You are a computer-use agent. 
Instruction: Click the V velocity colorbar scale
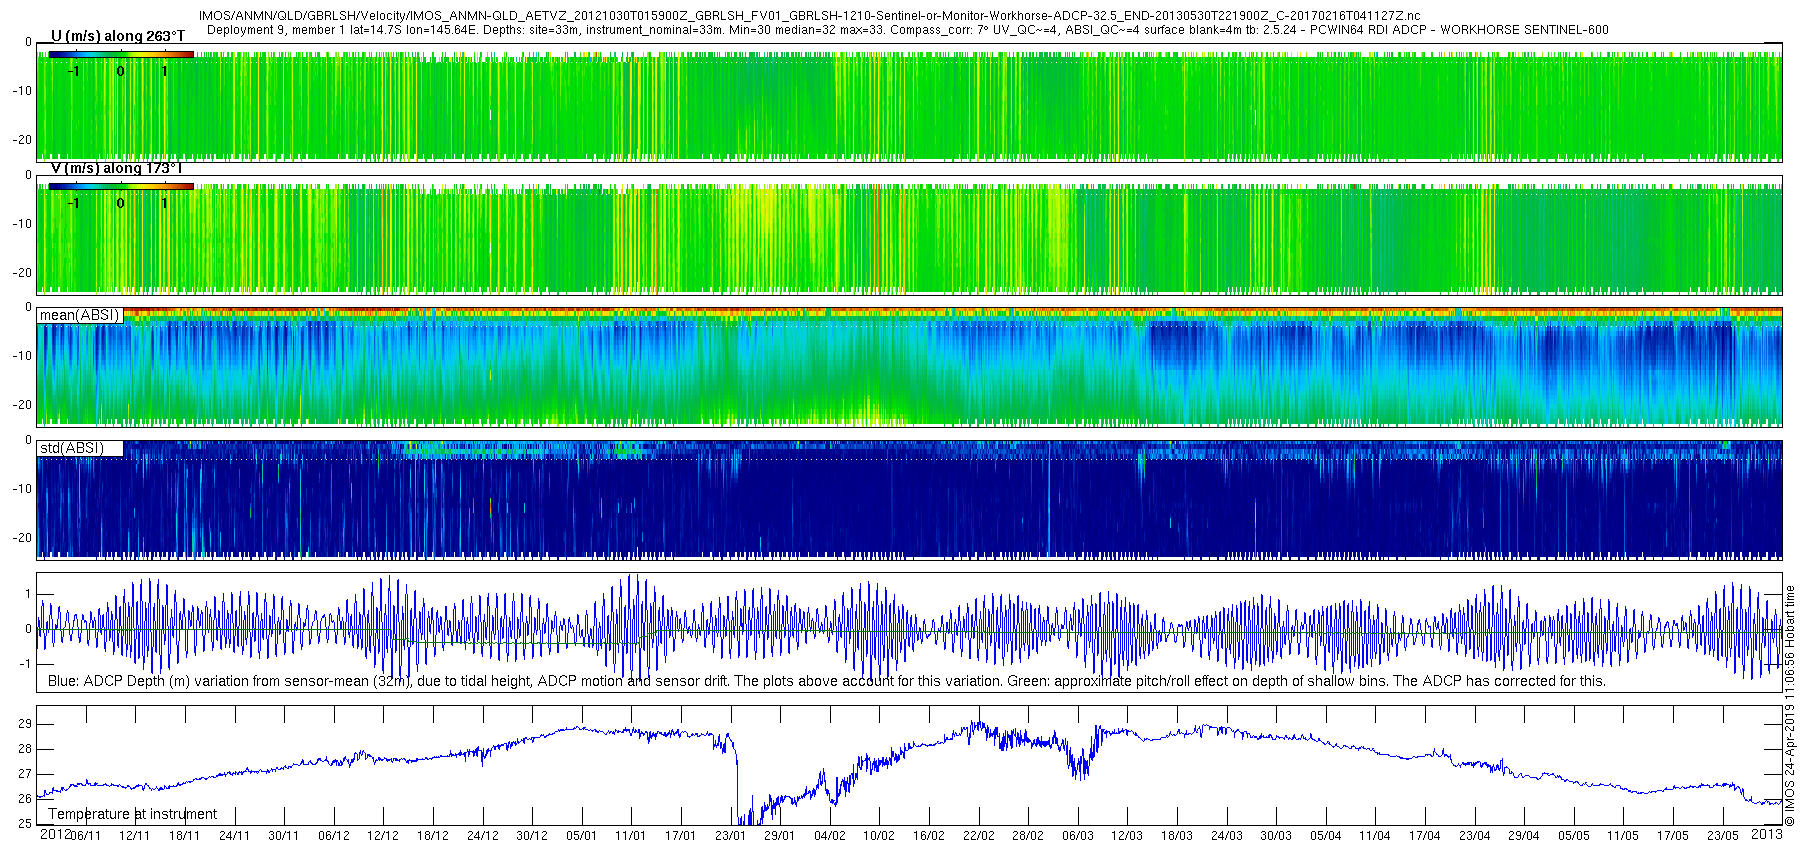[121, 186]
